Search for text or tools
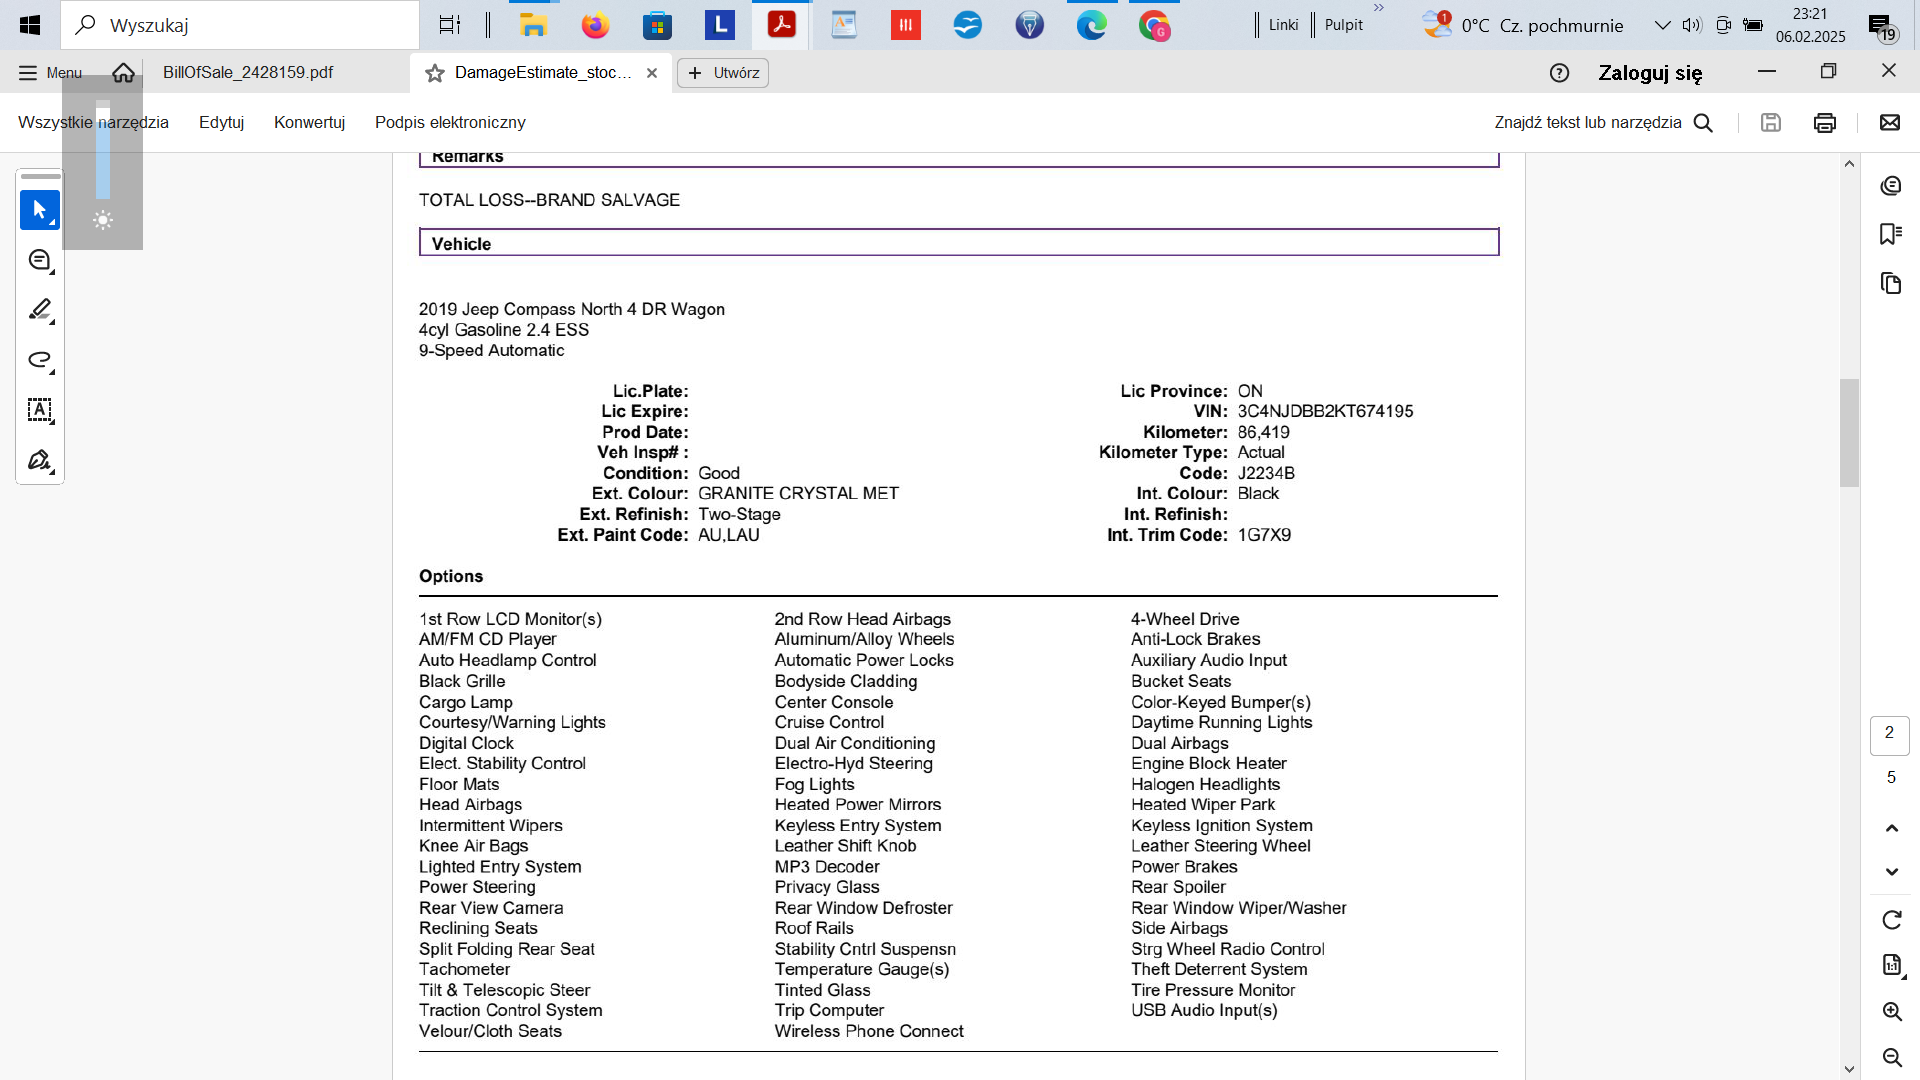This screenshot has width=1920, height=1080. click(x=1604, y=122)
